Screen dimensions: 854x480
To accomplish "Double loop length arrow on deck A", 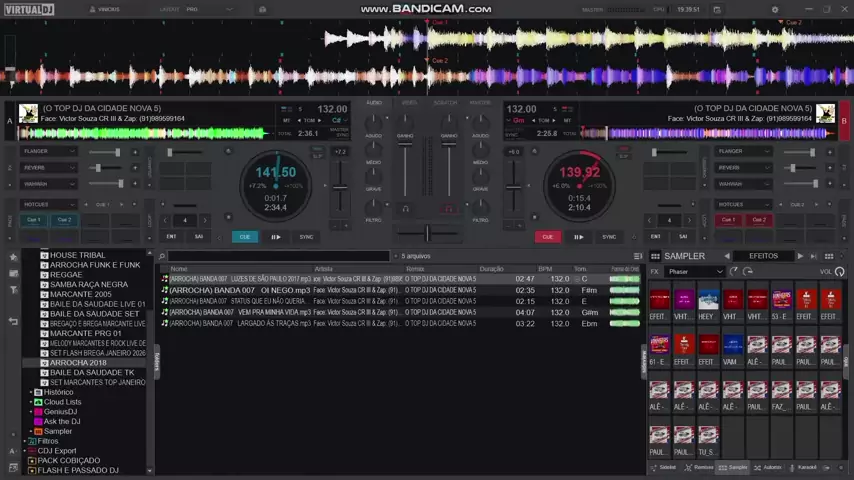I will (x=206, y=220).
